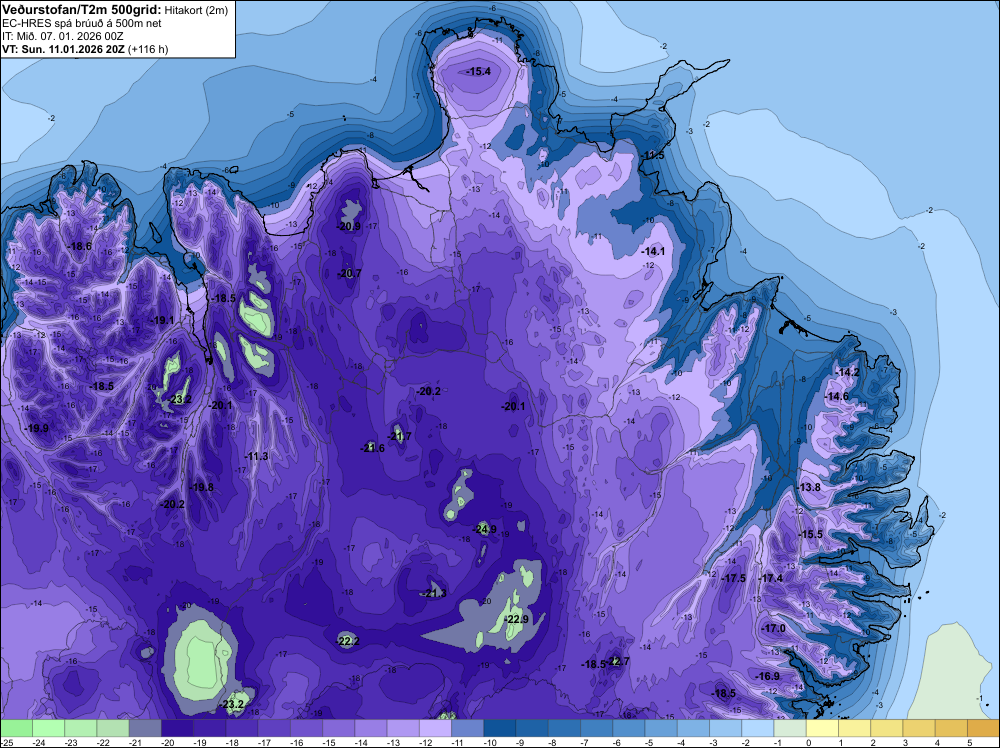Select the -6 legend color swatch

point(629,728)
